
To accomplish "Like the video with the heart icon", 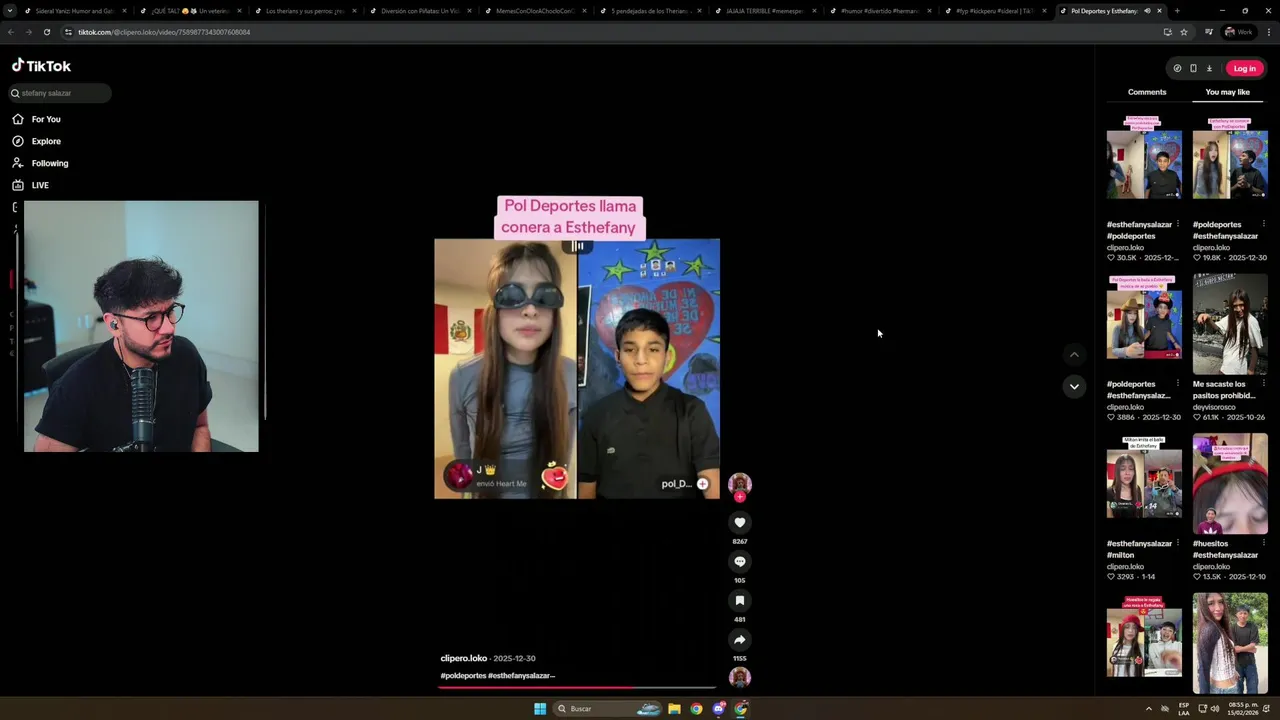I will (740, 522).
